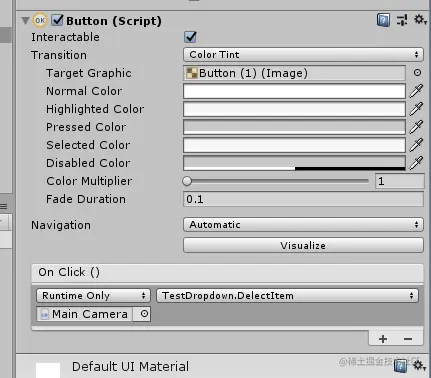Uncheck the Interactable checkbox

pos(190,37)
